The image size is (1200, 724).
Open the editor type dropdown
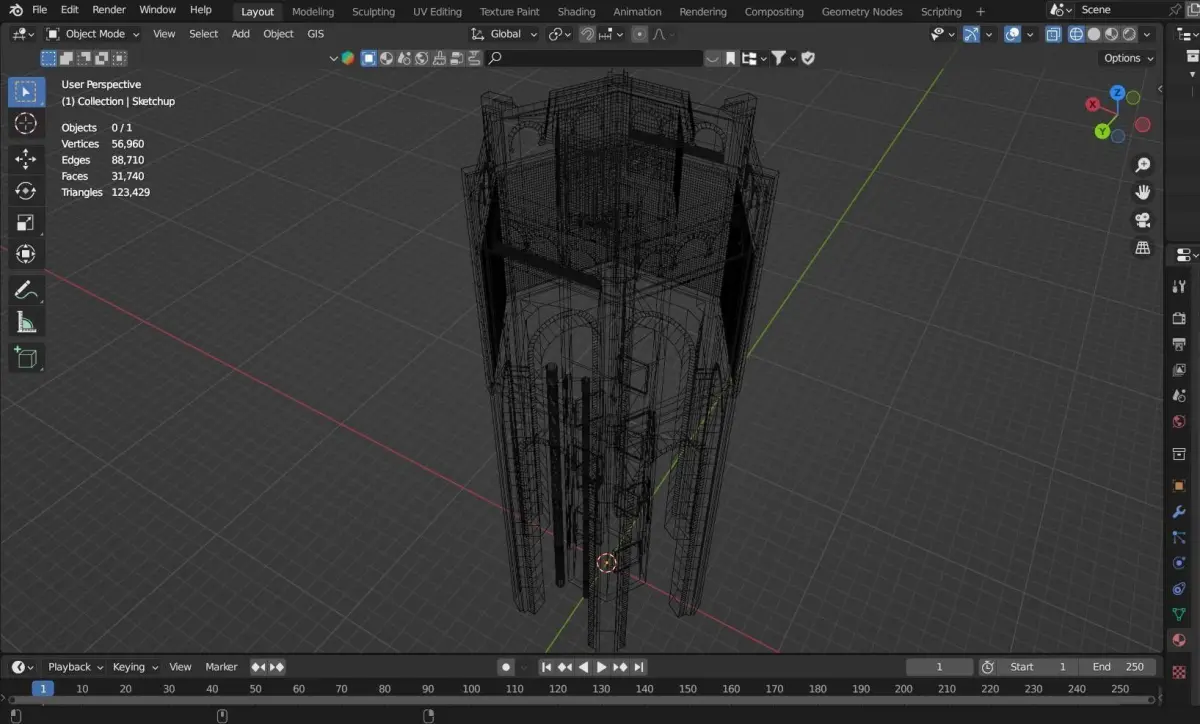(x=22, y=34)
